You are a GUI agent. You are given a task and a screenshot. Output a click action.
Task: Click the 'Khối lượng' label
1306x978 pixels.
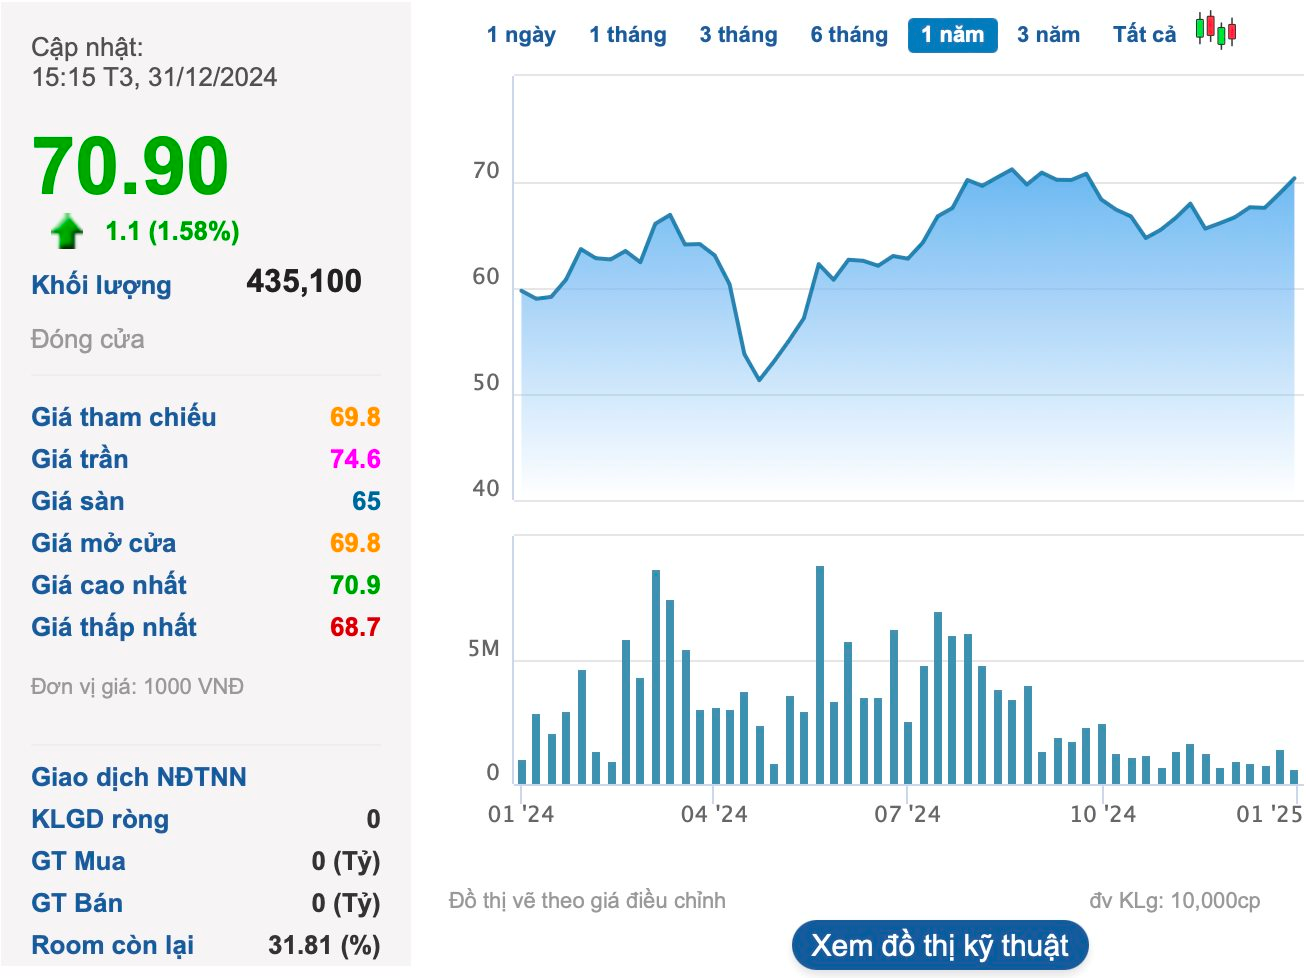tap(101, 285)
